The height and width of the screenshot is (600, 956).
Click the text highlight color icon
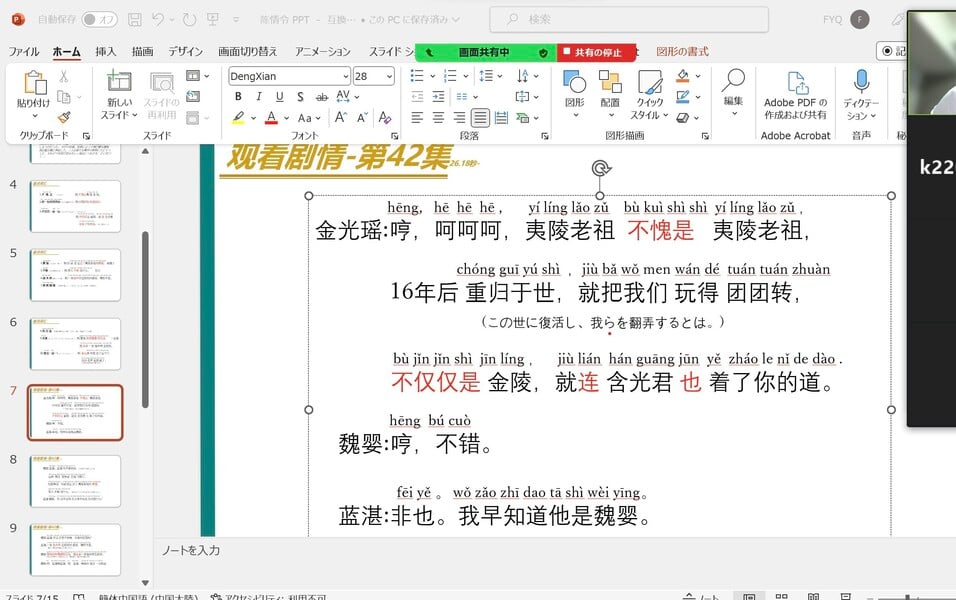(x=238, y=118)
